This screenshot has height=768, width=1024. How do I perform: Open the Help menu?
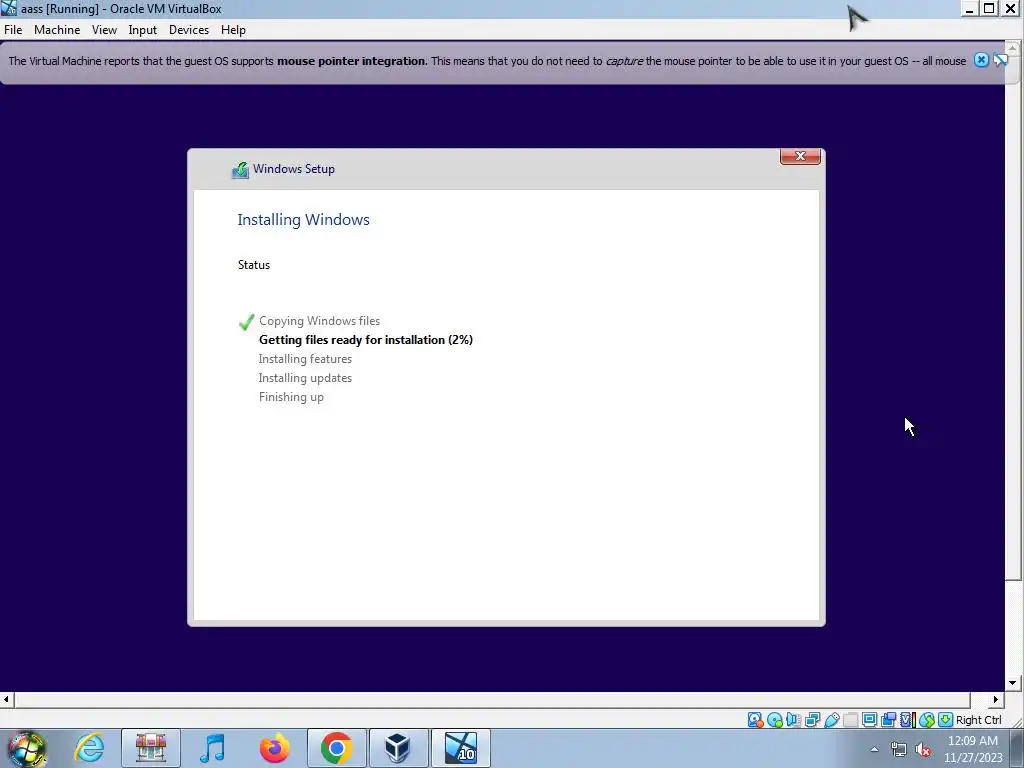point(233,30)
